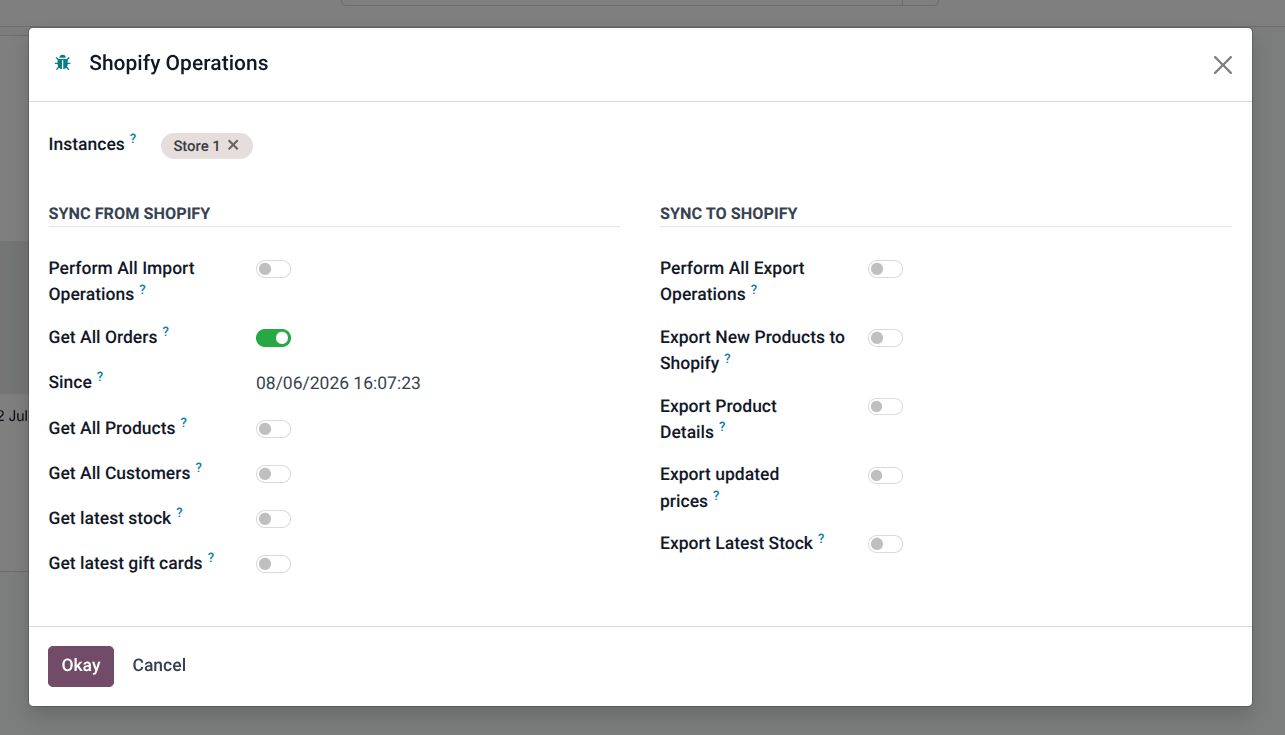Enable Perform All Import Operations toggle

coord(273,269)
